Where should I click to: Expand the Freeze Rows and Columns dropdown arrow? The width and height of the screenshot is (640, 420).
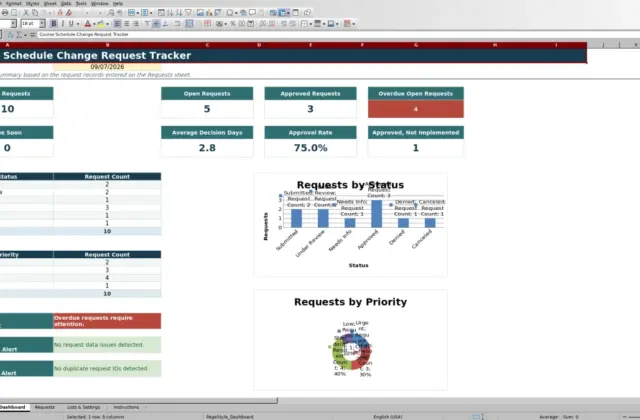[288, 13]
